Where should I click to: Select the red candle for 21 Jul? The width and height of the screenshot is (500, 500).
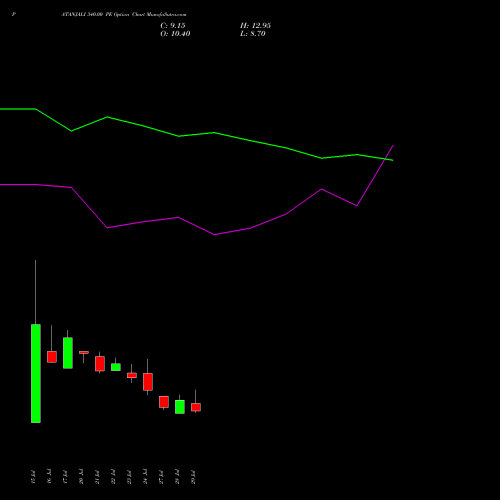[100, 364]
